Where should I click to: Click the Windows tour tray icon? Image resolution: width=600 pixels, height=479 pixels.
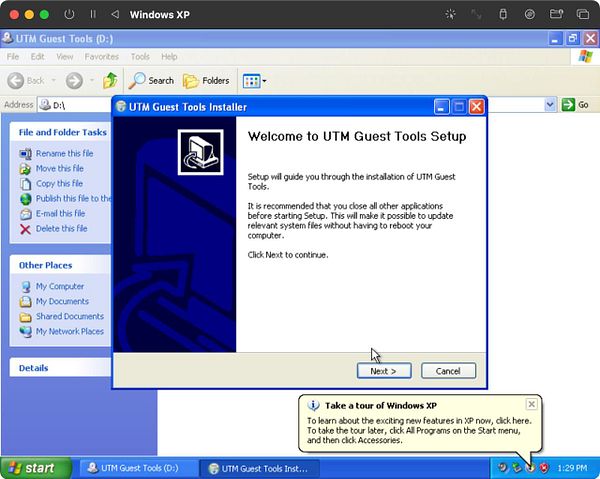coord(530,468)
